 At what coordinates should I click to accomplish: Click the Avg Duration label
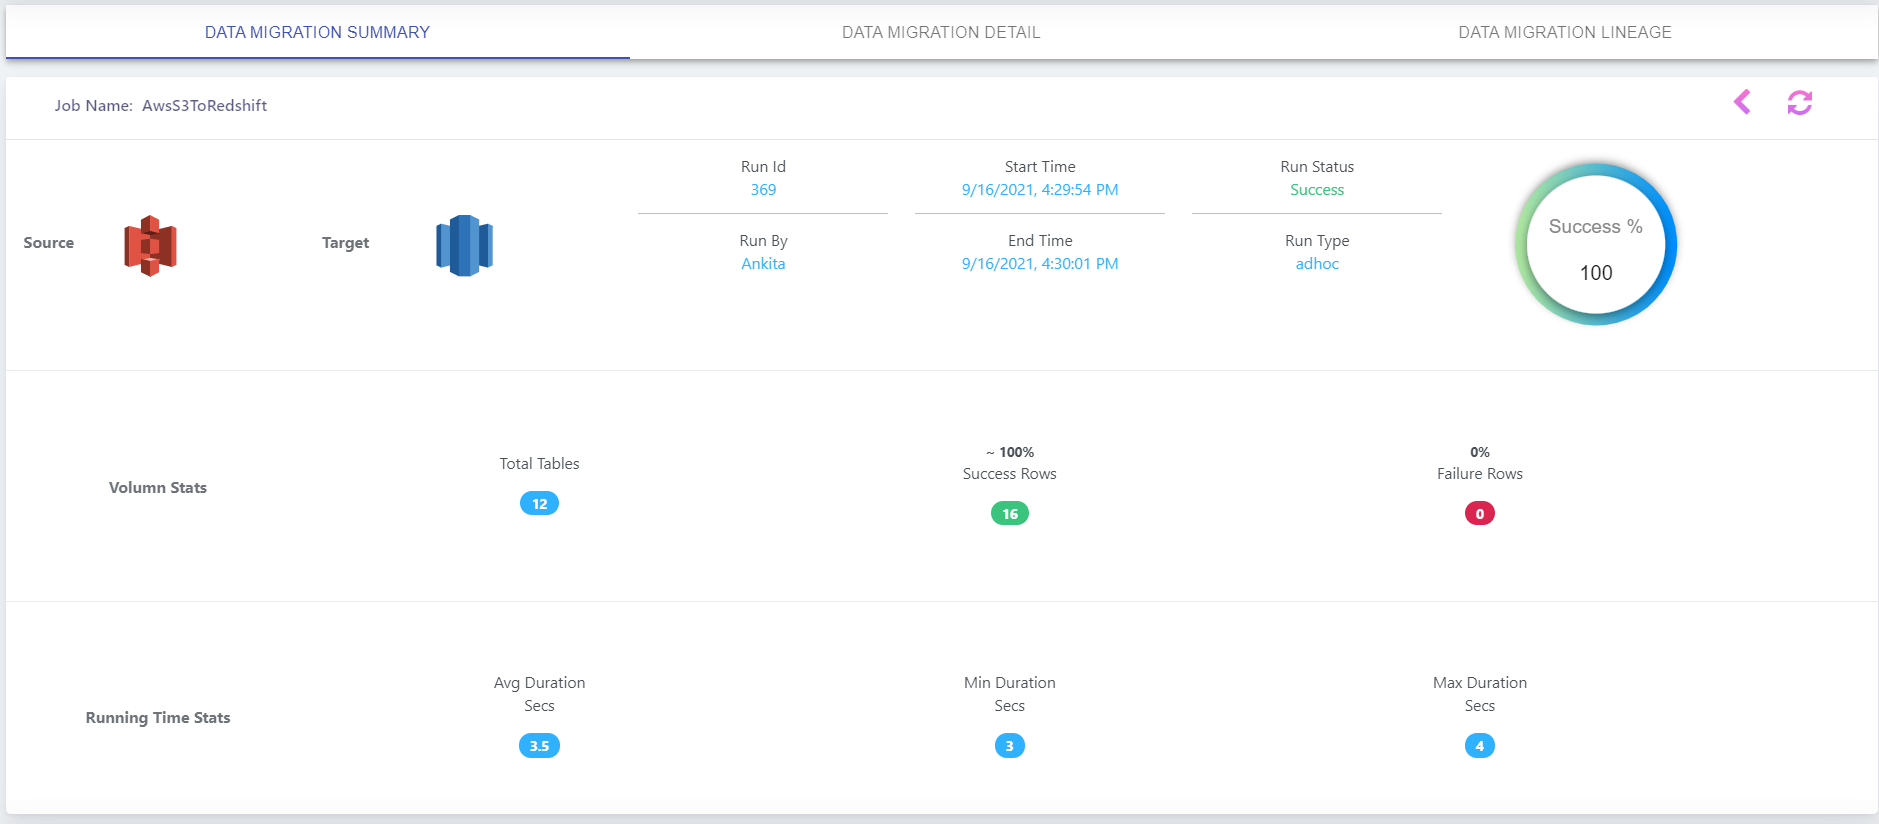pos(539,683)
